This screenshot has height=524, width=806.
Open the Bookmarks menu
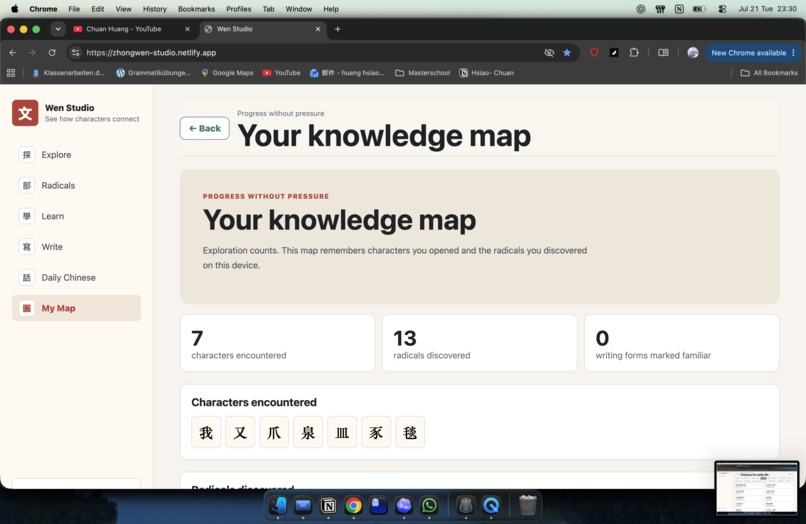(196, 9)
